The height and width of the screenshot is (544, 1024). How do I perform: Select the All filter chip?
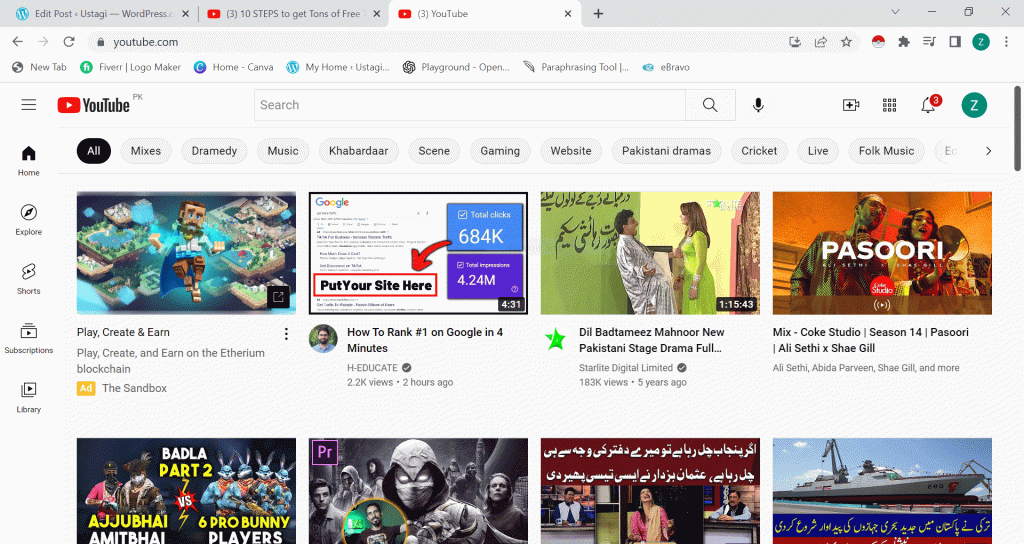pyautogui.click(x=94, y=151)
